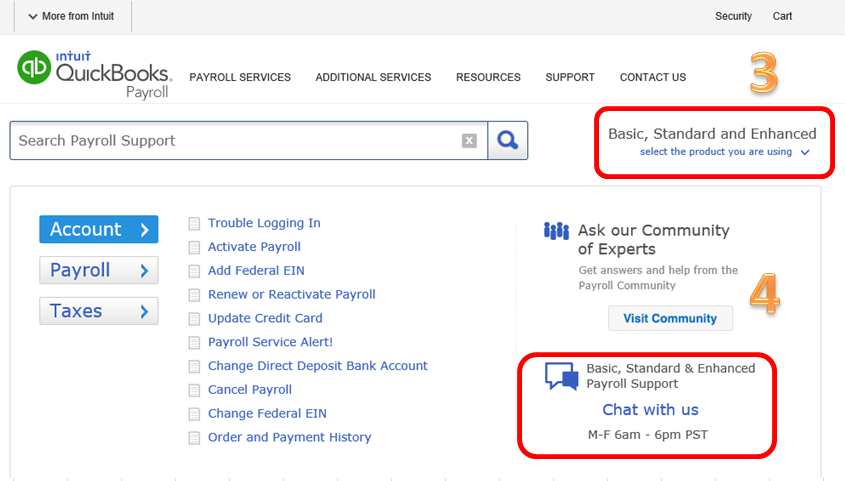This screenshot has height=481, width=845.
Task: Select the Payroll category button
Action: (99, 270)
